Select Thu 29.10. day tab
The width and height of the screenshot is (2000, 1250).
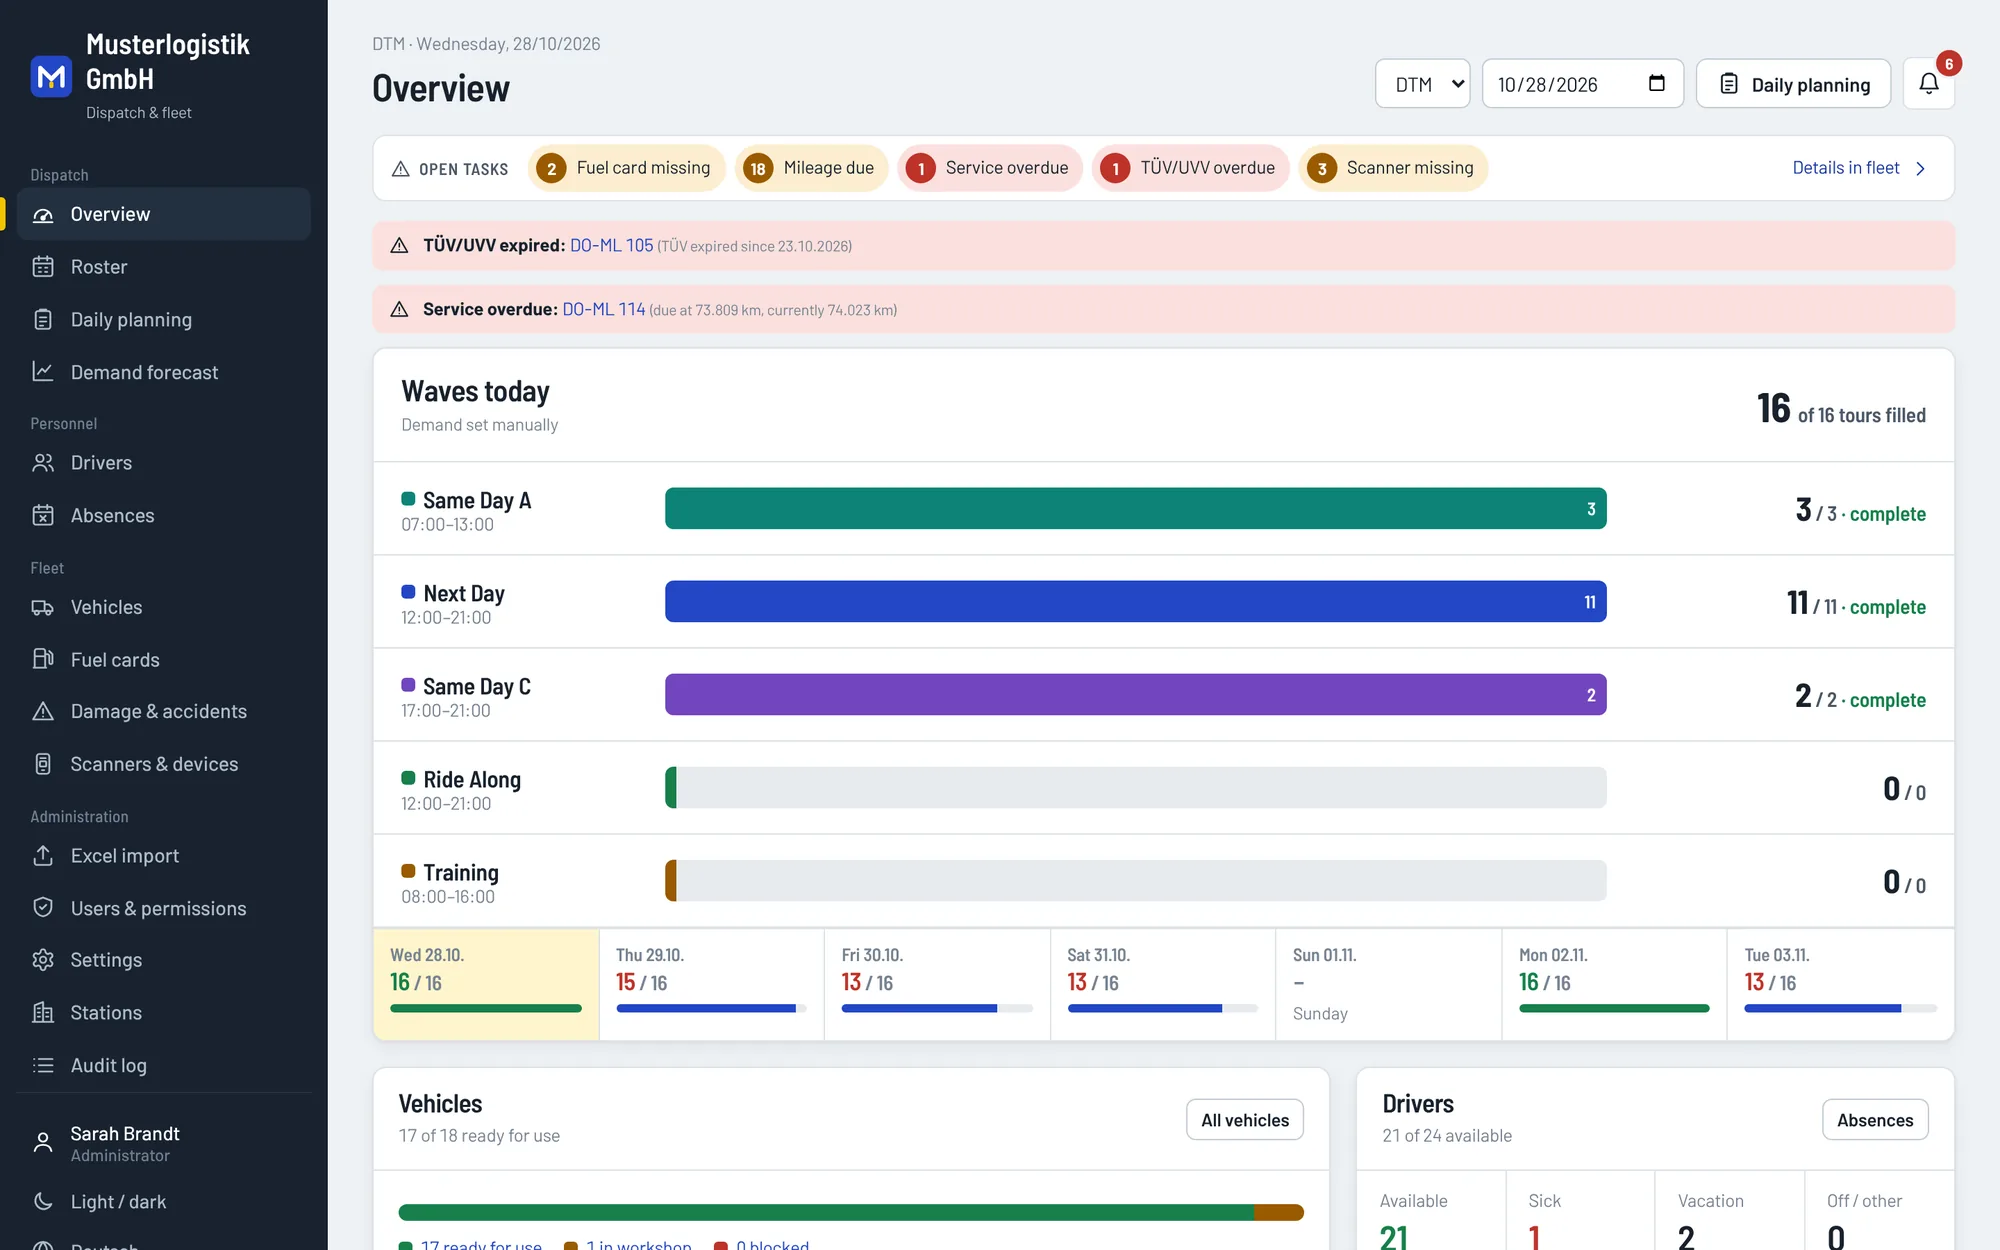(711, 985)
